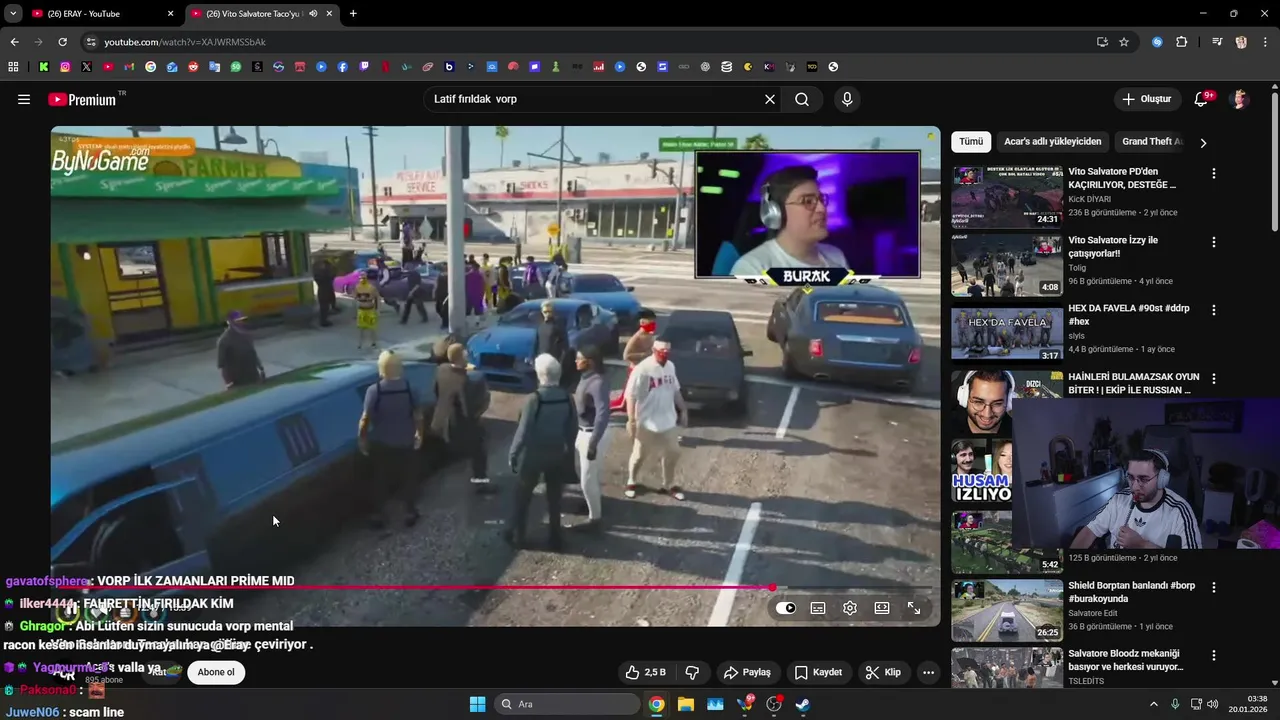The width and height of the screenshot is (1280, 720).
Task: Open the Windows Start menu
Action: (477, 704)
